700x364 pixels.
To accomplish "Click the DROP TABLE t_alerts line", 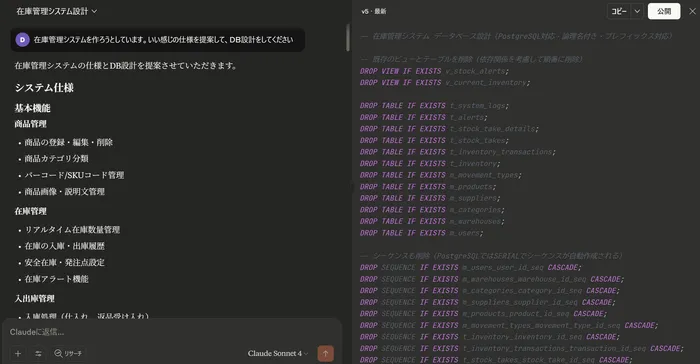I will pos(424,117).
